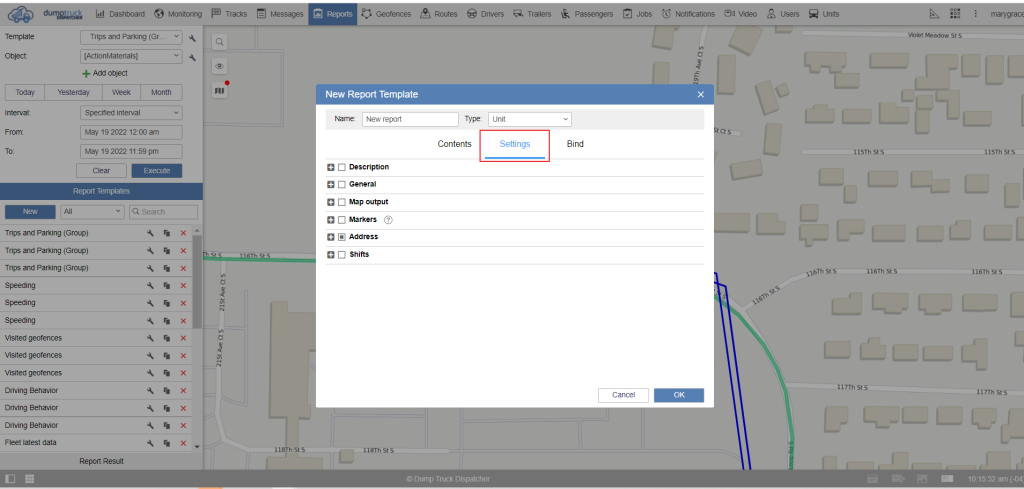Enable the Description checkbox
This screenshot has width=1024, height=489.
(x=341, y=167)
